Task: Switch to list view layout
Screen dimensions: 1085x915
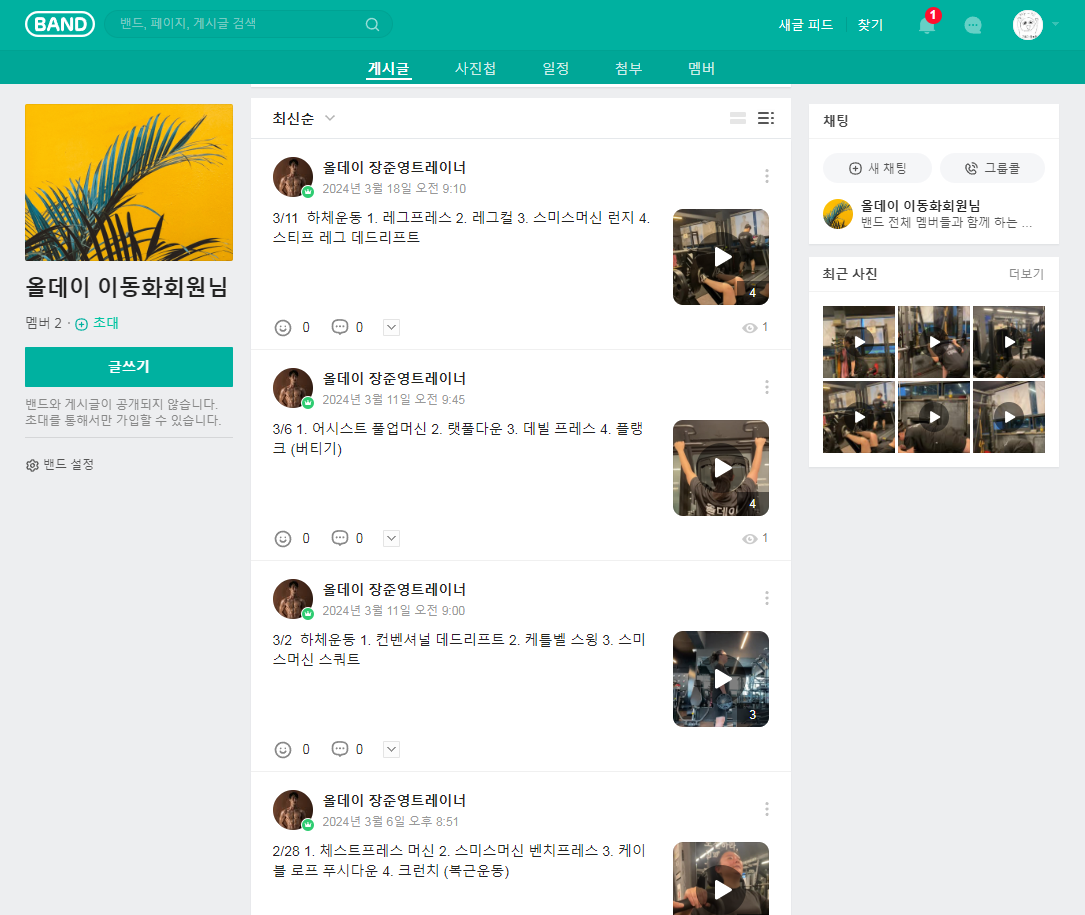Action: click(x=766, y=118)
